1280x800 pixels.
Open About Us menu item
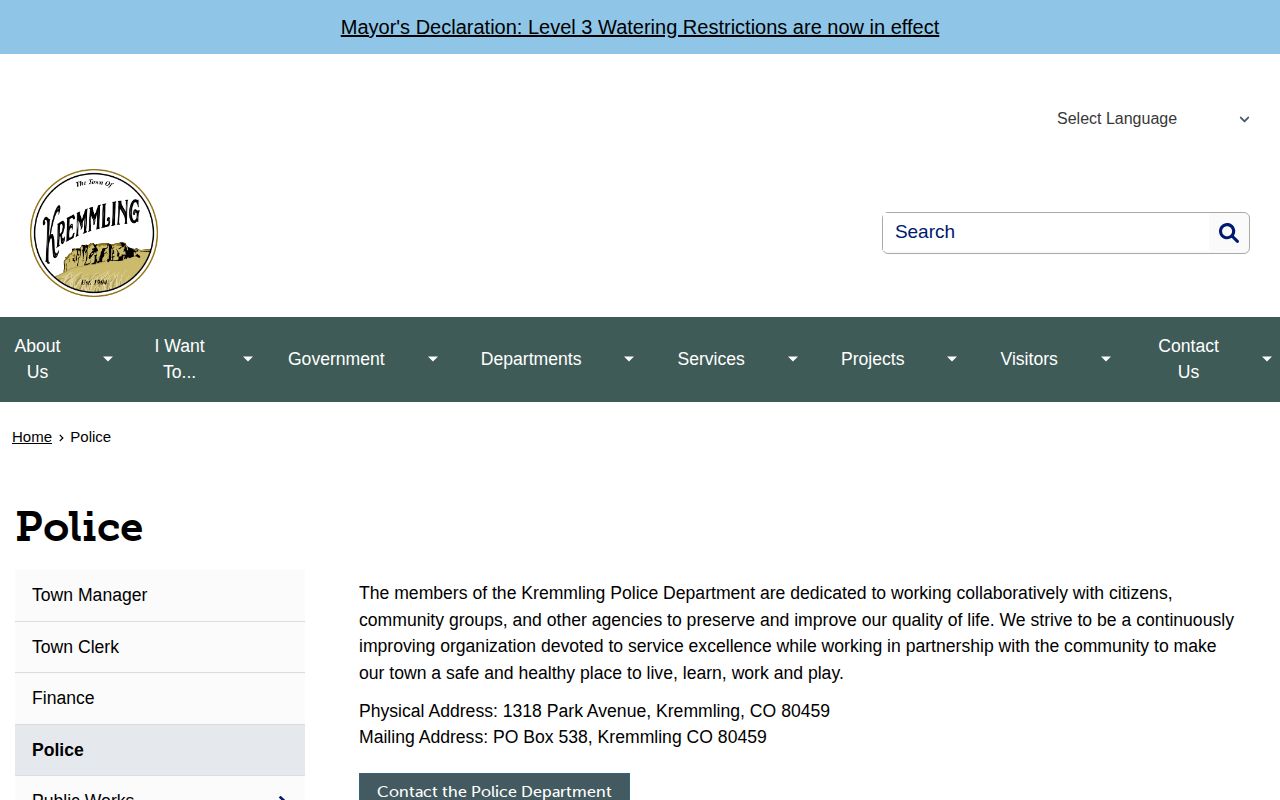(38, 359)
